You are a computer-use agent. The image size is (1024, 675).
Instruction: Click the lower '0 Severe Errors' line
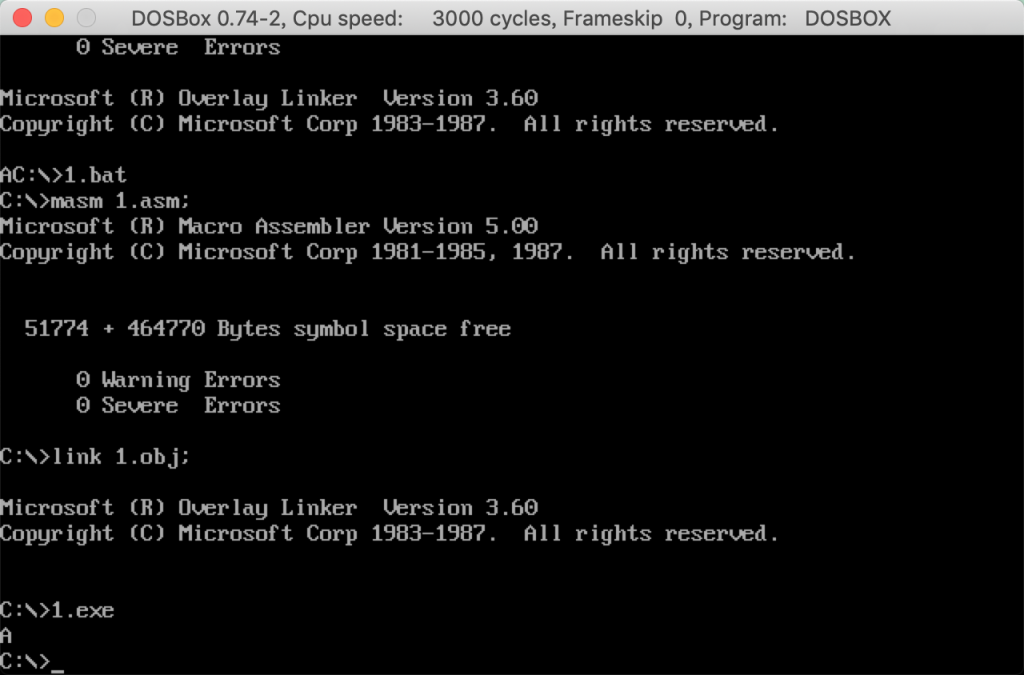click(x=178, y=405)
